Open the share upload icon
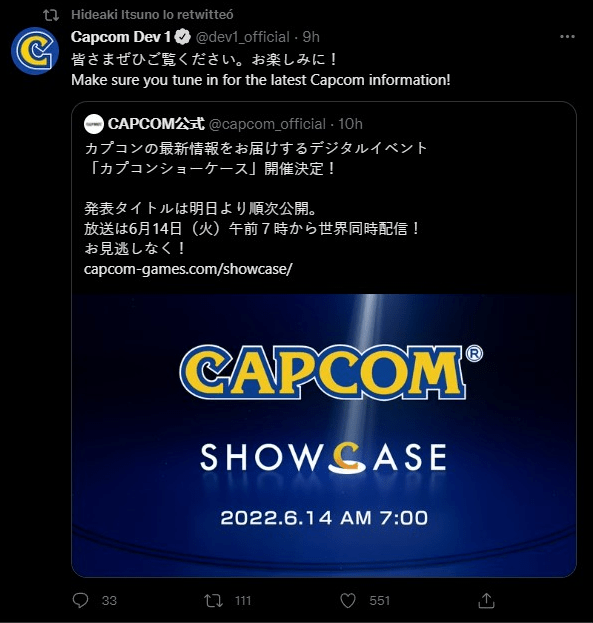Image resolution: width=593 pixels, height=623 pixels. (486, 600)
